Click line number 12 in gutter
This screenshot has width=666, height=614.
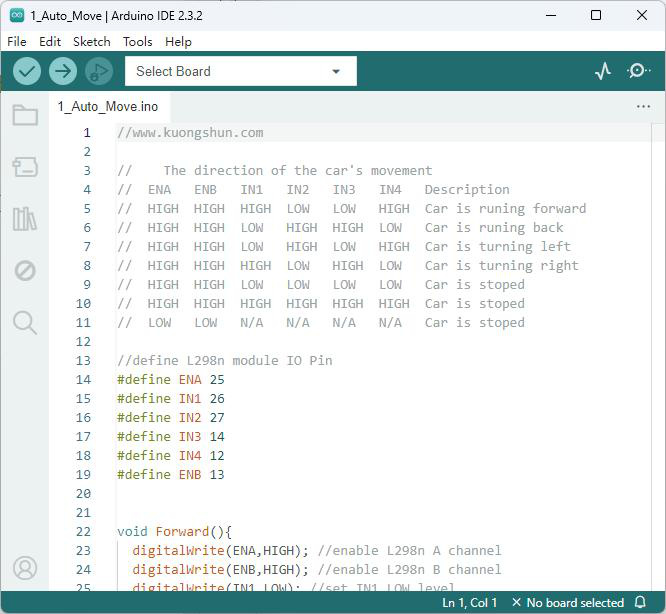coord(83,342)
